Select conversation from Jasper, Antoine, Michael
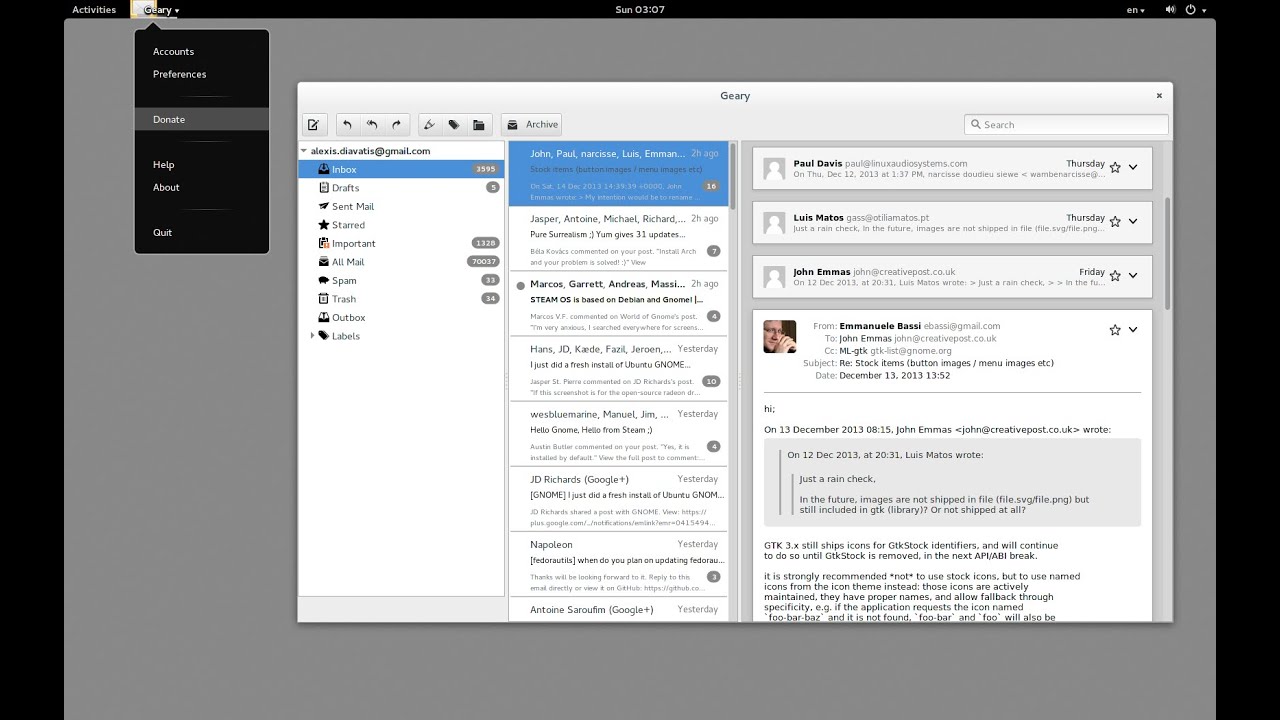1280x720 pixels. coord(619,239)
